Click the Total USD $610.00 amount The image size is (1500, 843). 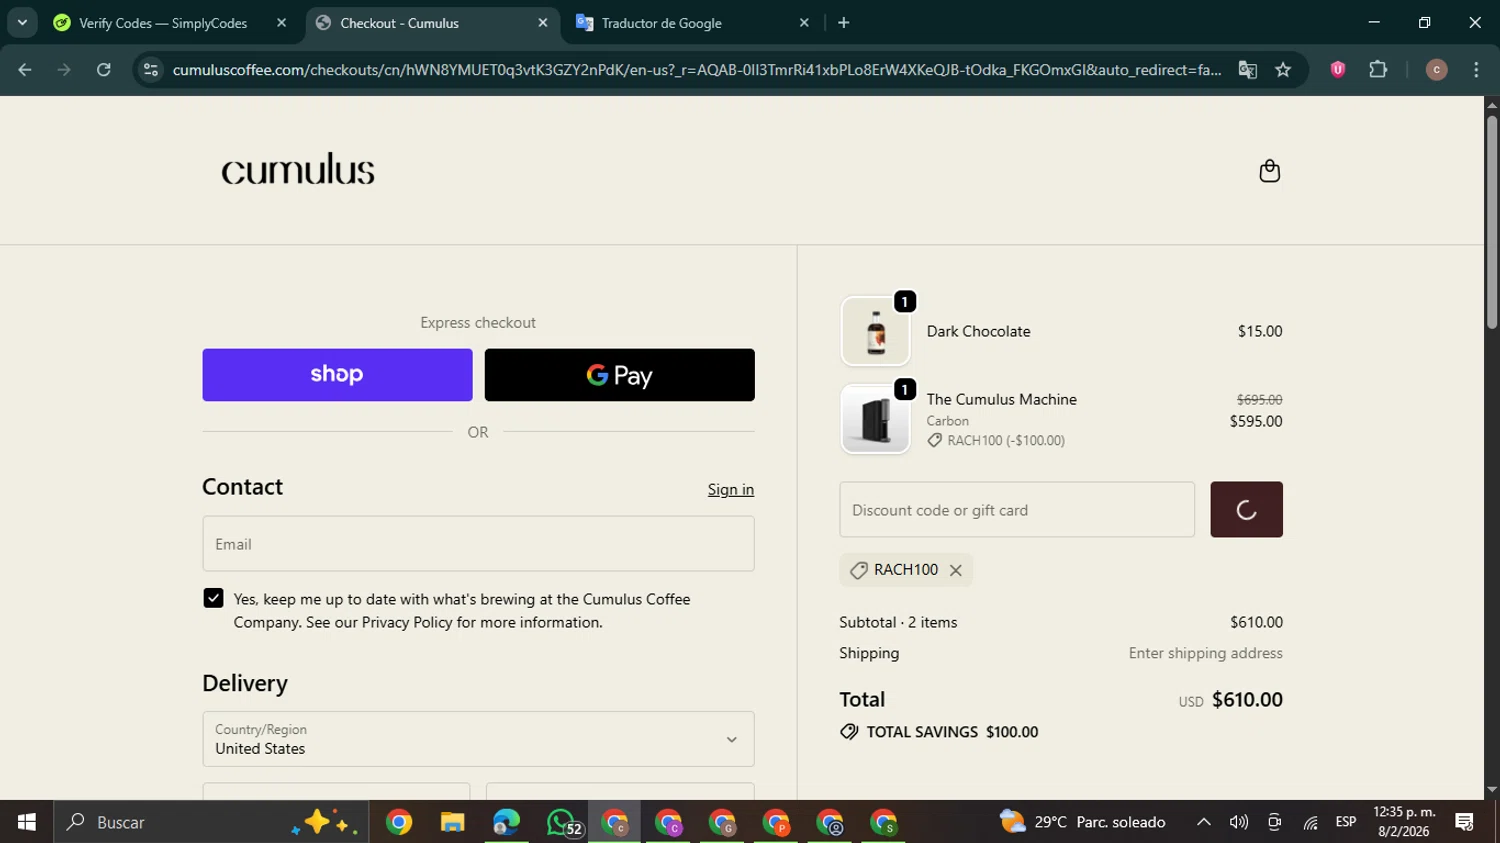(x=1247, y=700)
